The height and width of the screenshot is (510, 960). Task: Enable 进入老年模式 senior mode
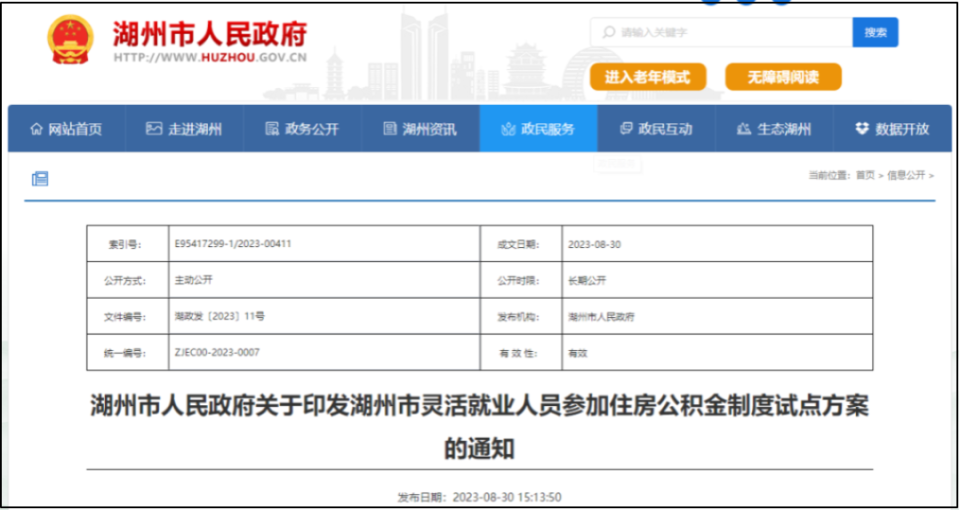coord(648,77)
